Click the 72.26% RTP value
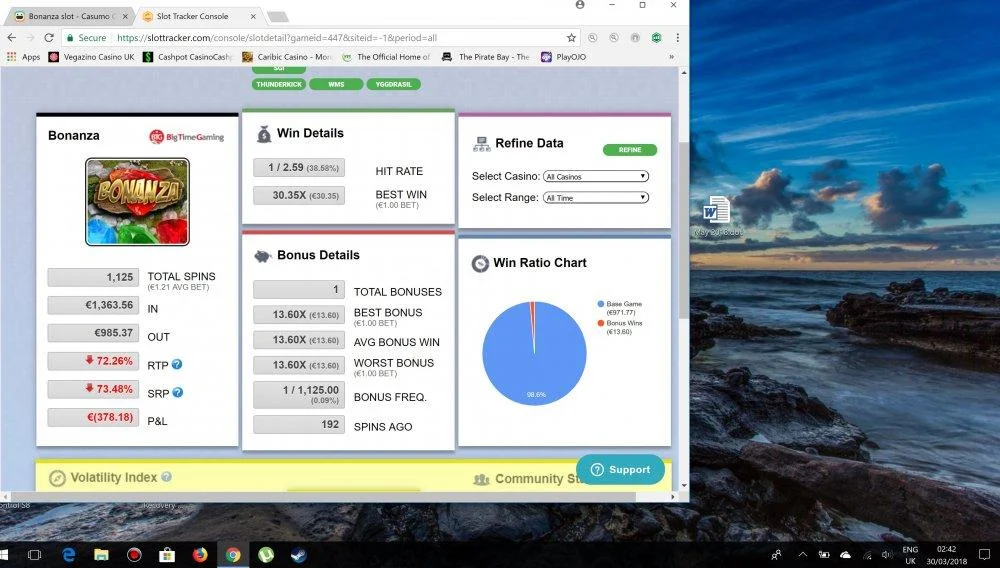This screenshot has width=1000, height=568. tap(93, 361)
